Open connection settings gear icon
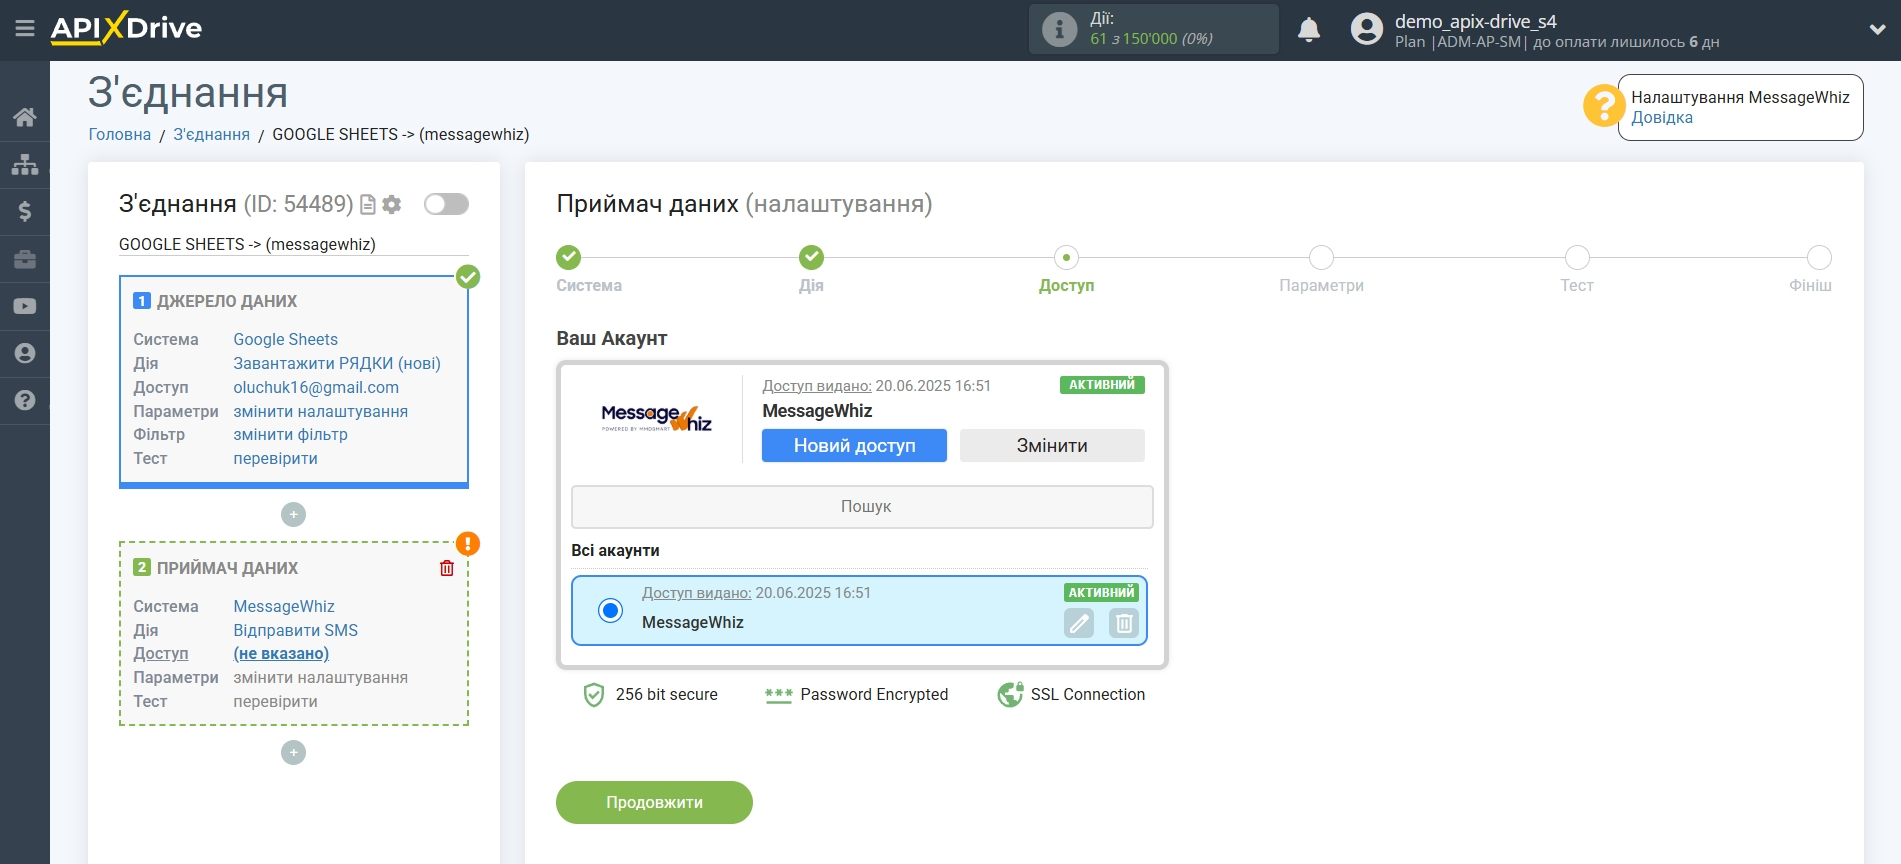The height and width of the screenshot is (864, 1901). pos(392,205)
